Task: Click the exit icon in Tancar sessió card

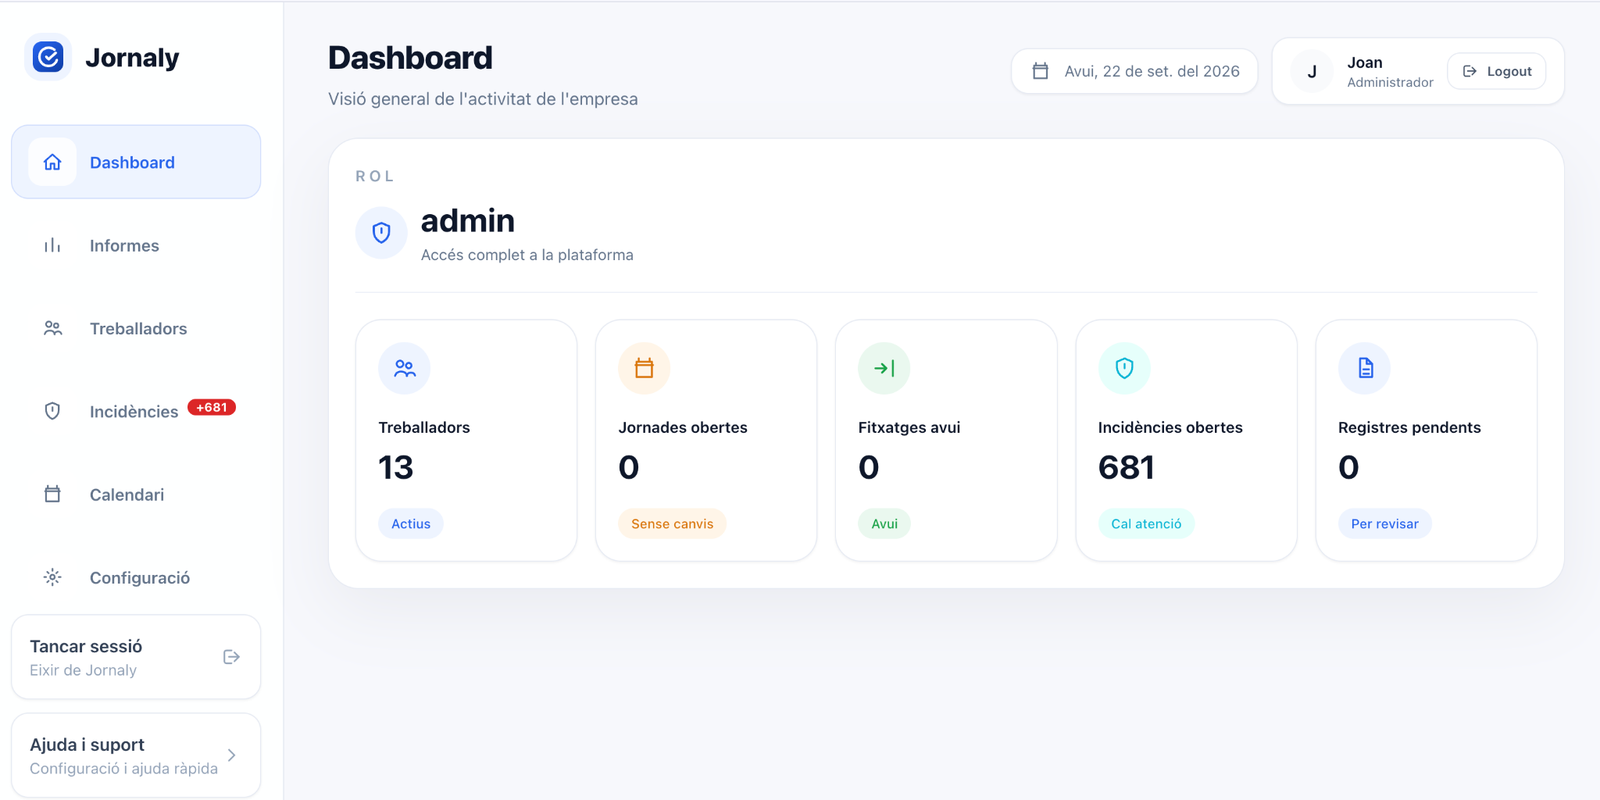Action: click(232, 657)
